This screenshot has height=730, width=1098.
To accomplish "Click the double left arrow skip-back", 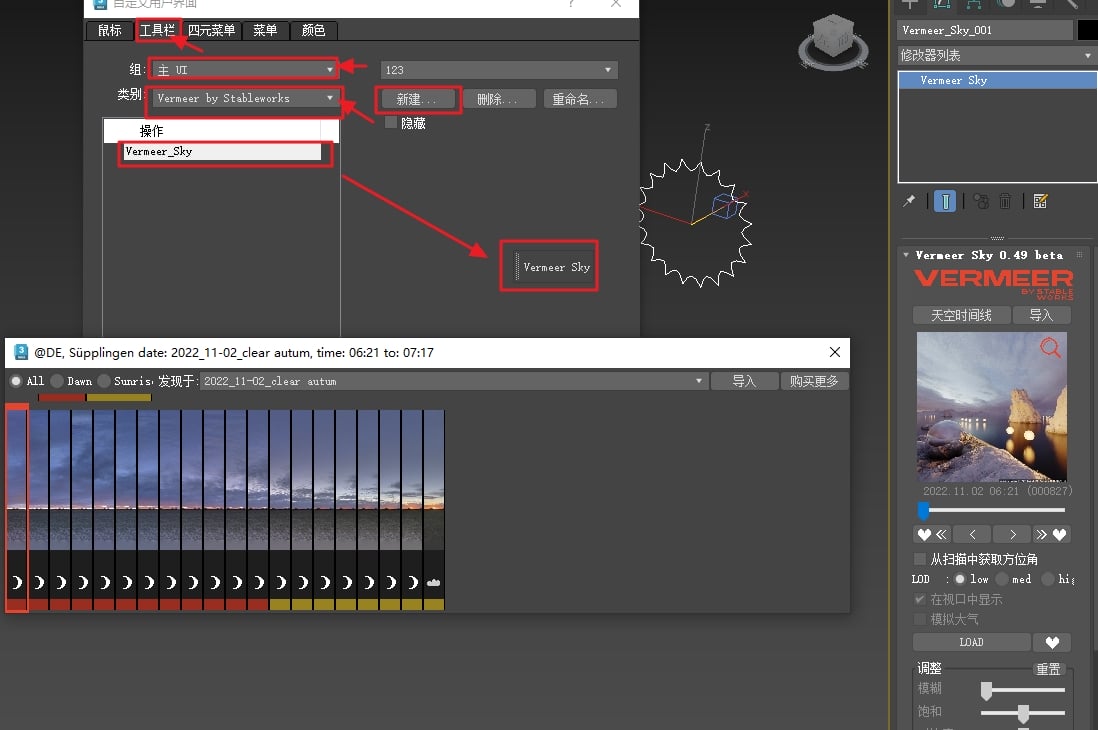I will [941, 535].
